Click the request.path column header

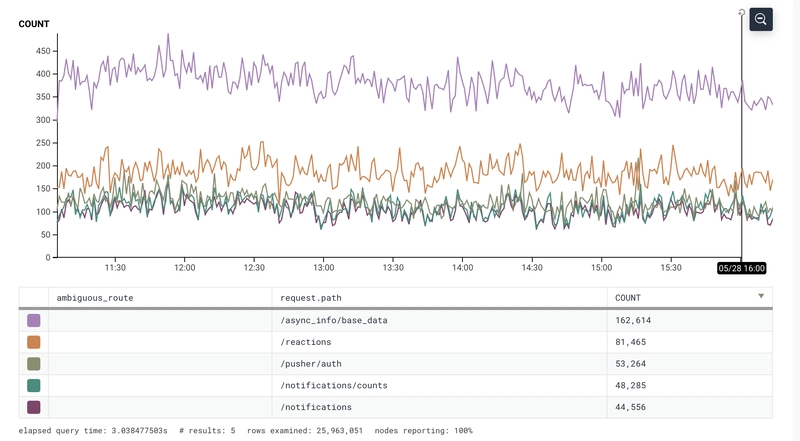point(313,298)
